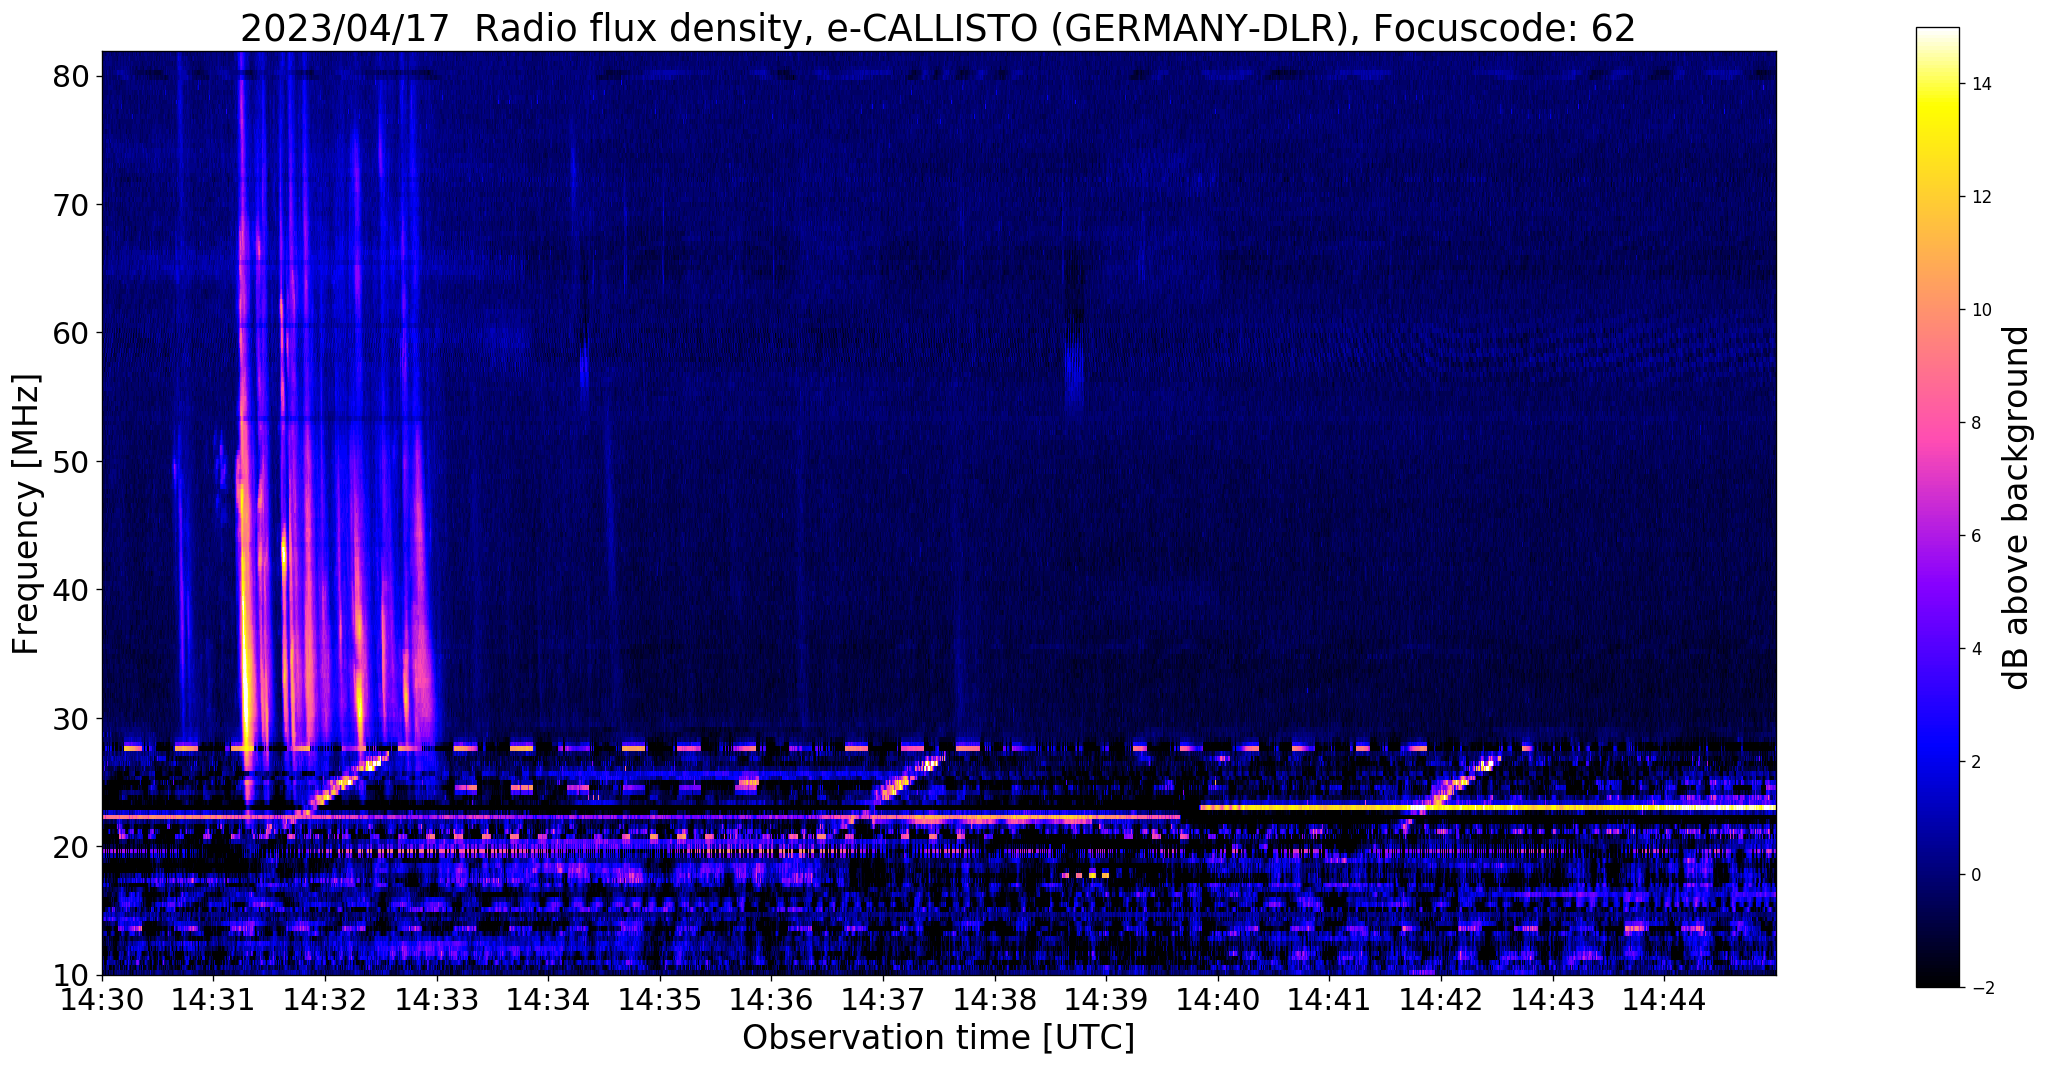Click the 14:31 time tick label
The width and height of the screenshot is (2047, 1067).
click(213, 1000)
